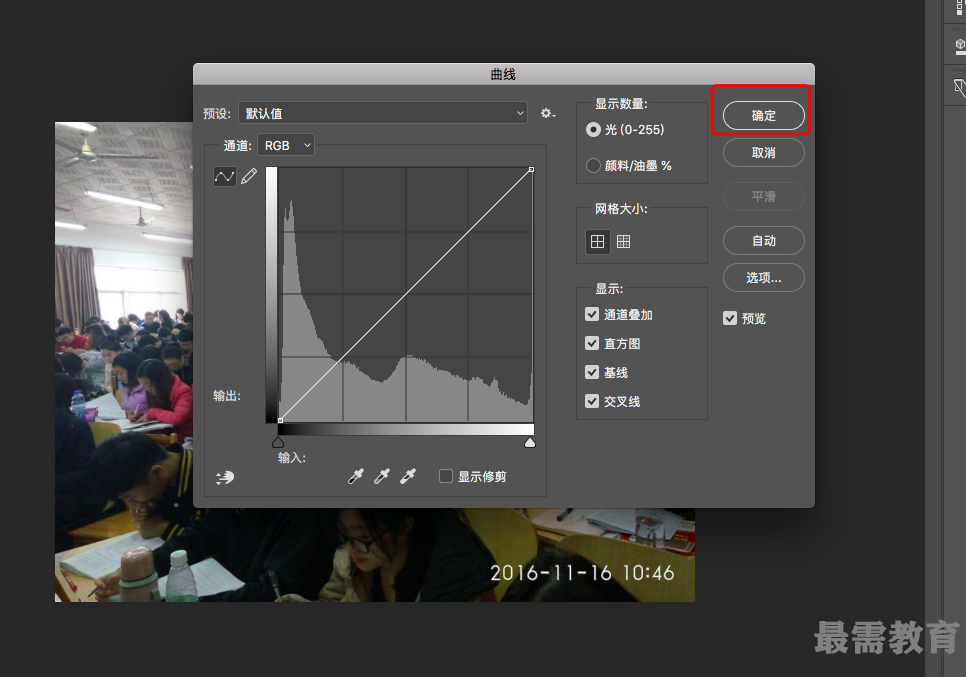This screenshot has width=966, height=677.
Task: Enable the 显示修剪 checkbox
Action: click(x=446, y=476)
